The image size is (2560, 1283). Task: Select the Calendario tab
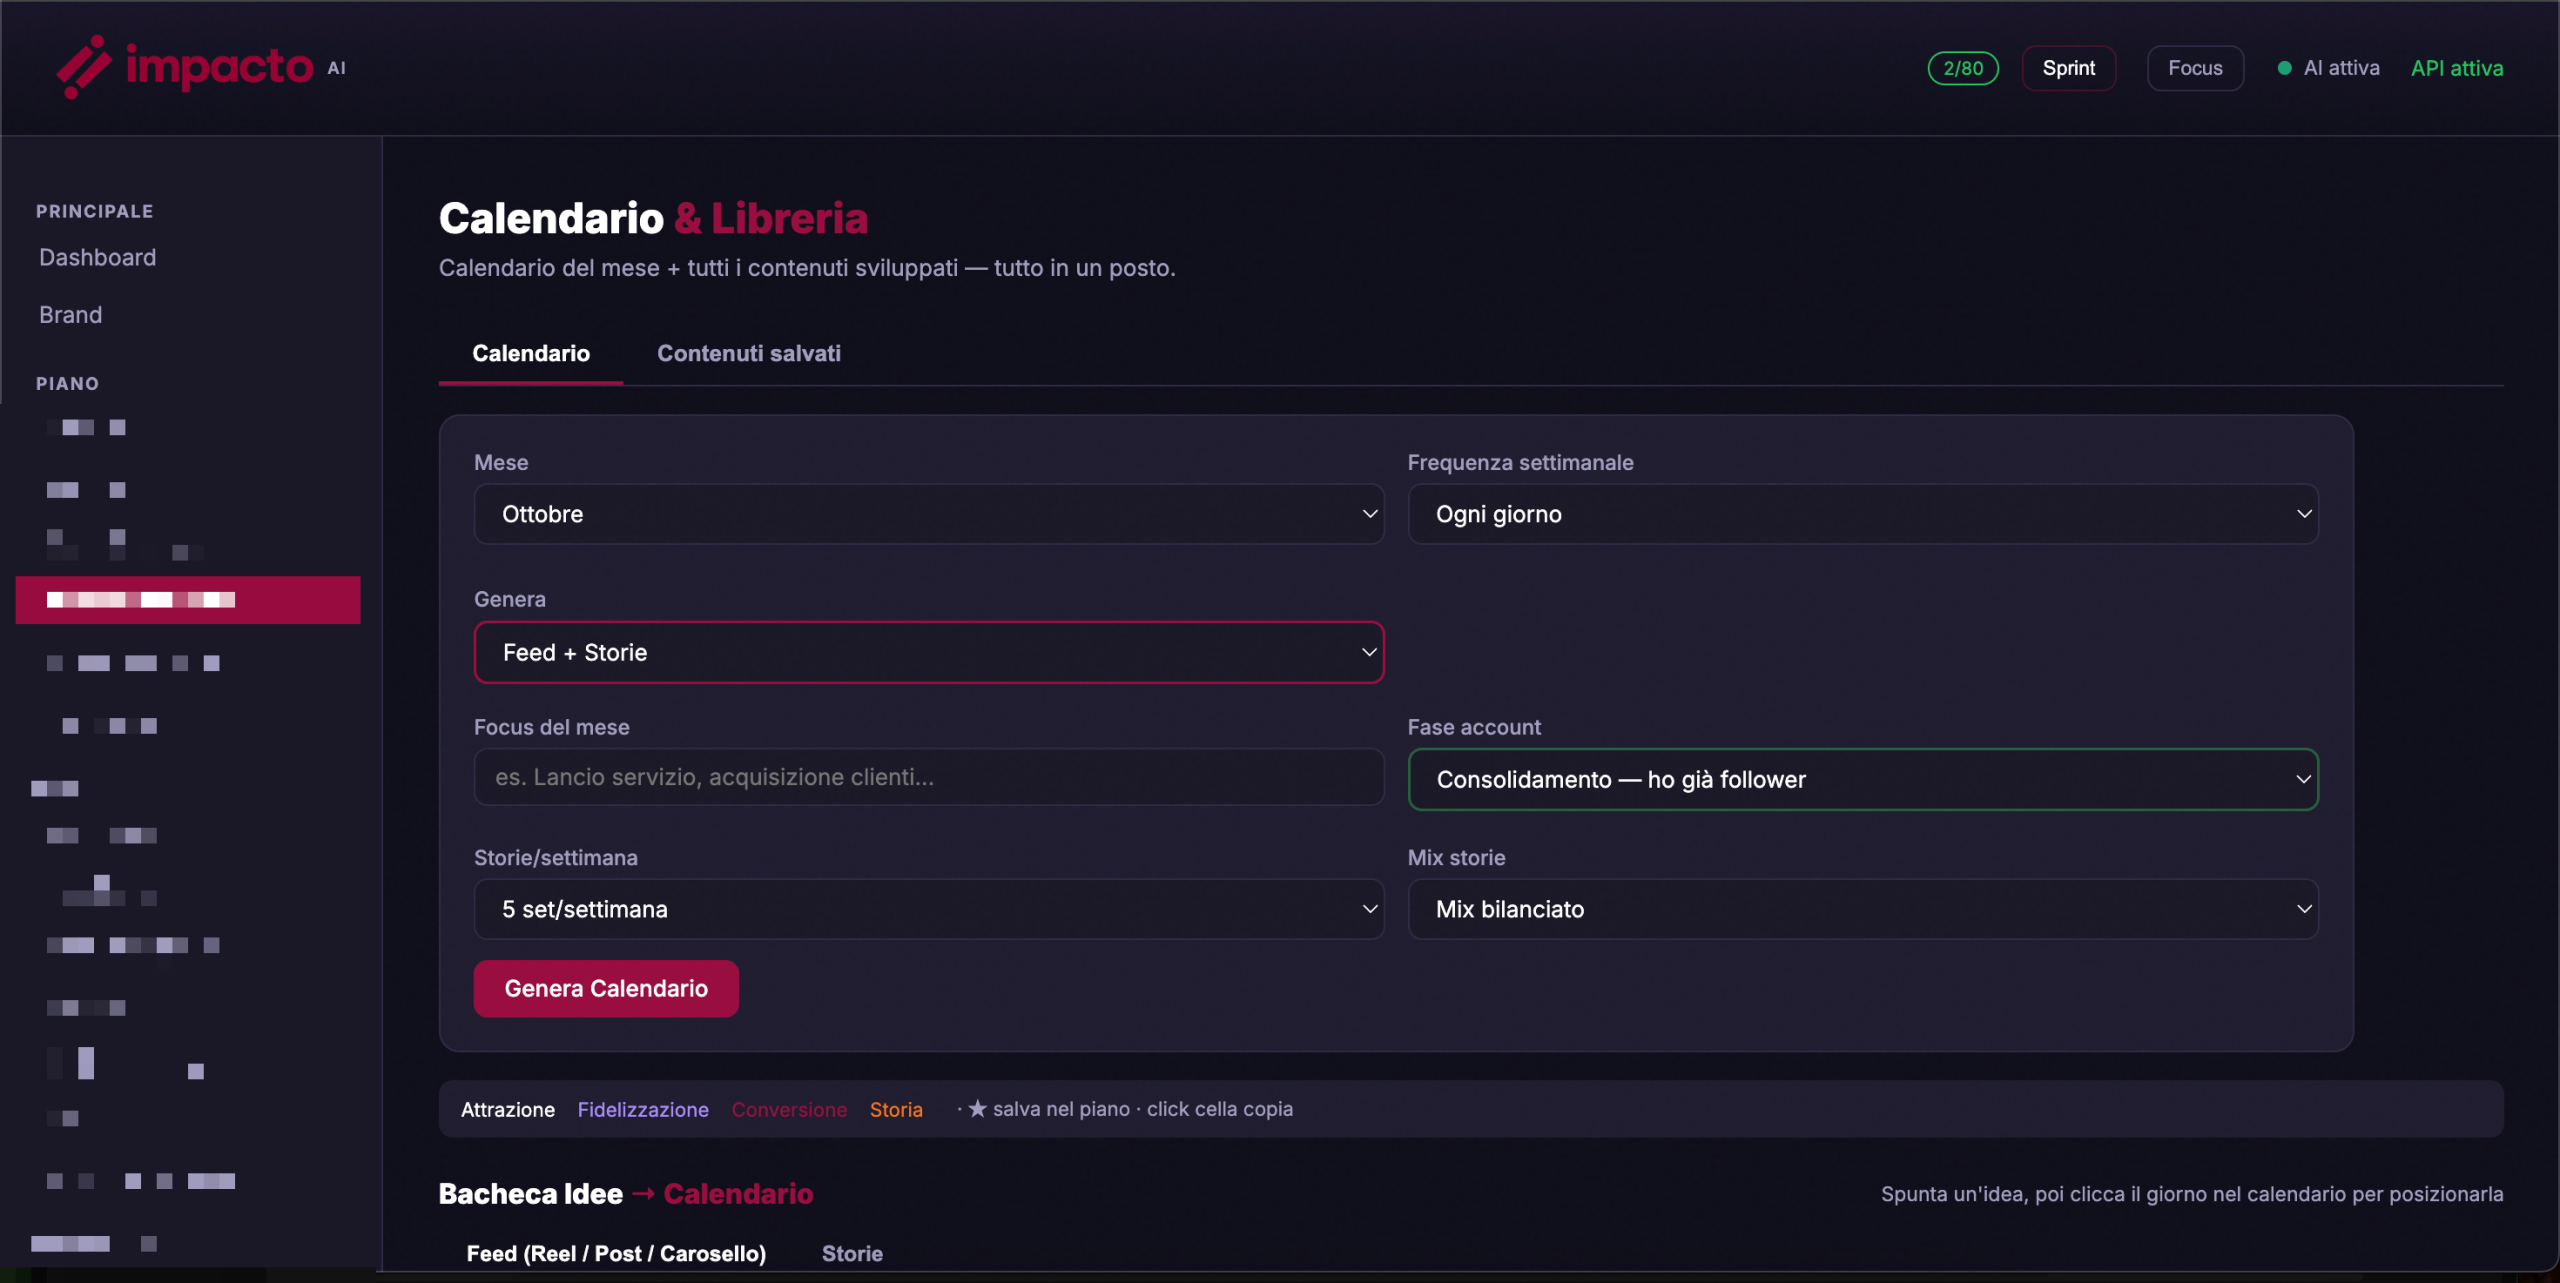(x=531, y=353)
